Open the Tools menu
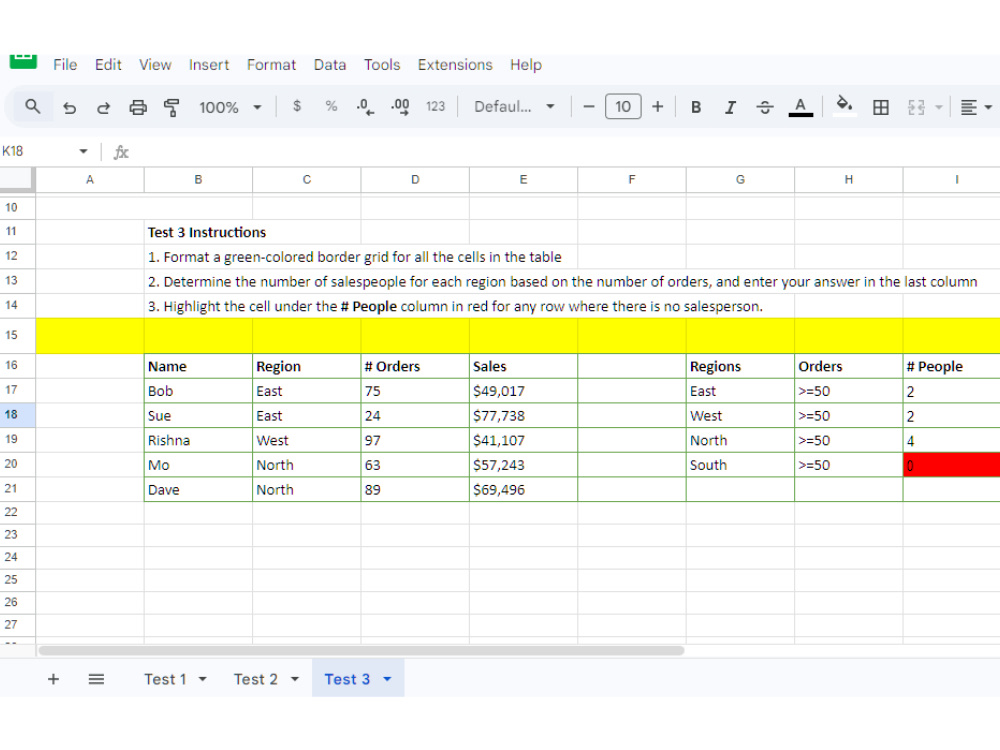 pyautogui.click(x=382, y=64)
